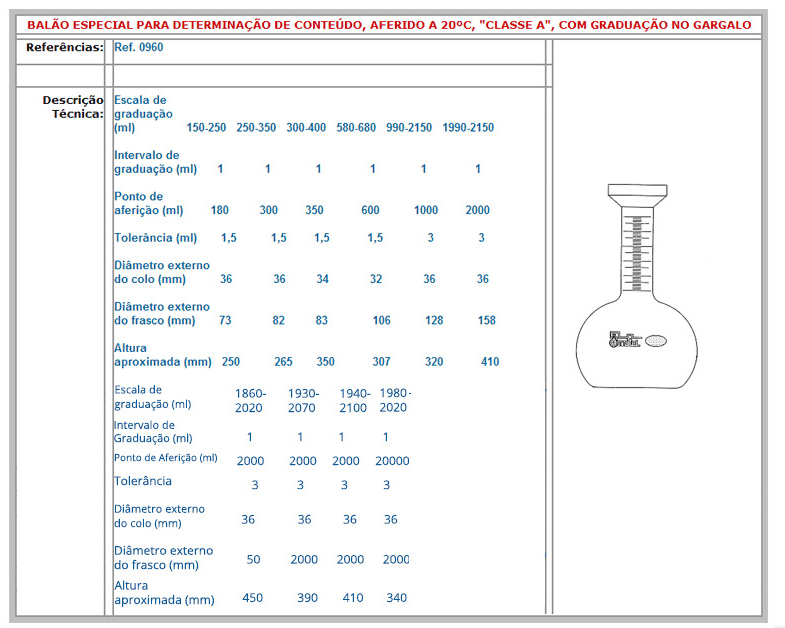Select the '1860- 2020' graduation scale value
Image resolution: width=785 pixels, height=628 pixels.
pos(250,401)
